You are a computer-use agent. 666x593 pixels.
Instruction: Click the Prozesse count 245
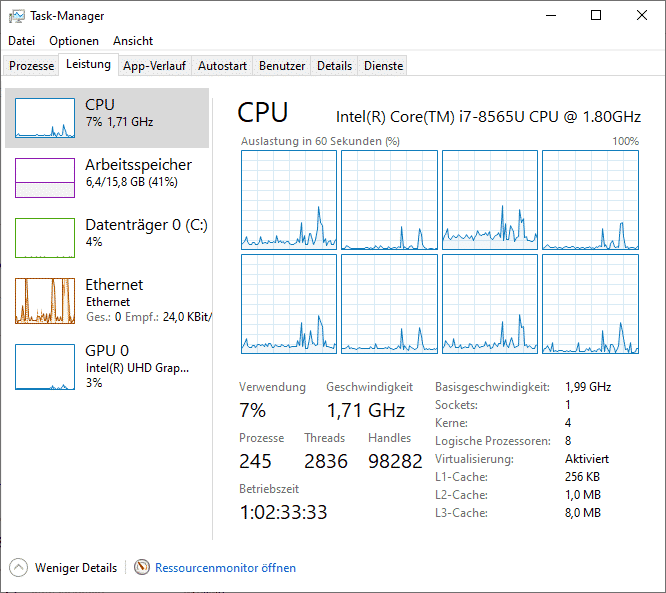click(x=255, y=461)
